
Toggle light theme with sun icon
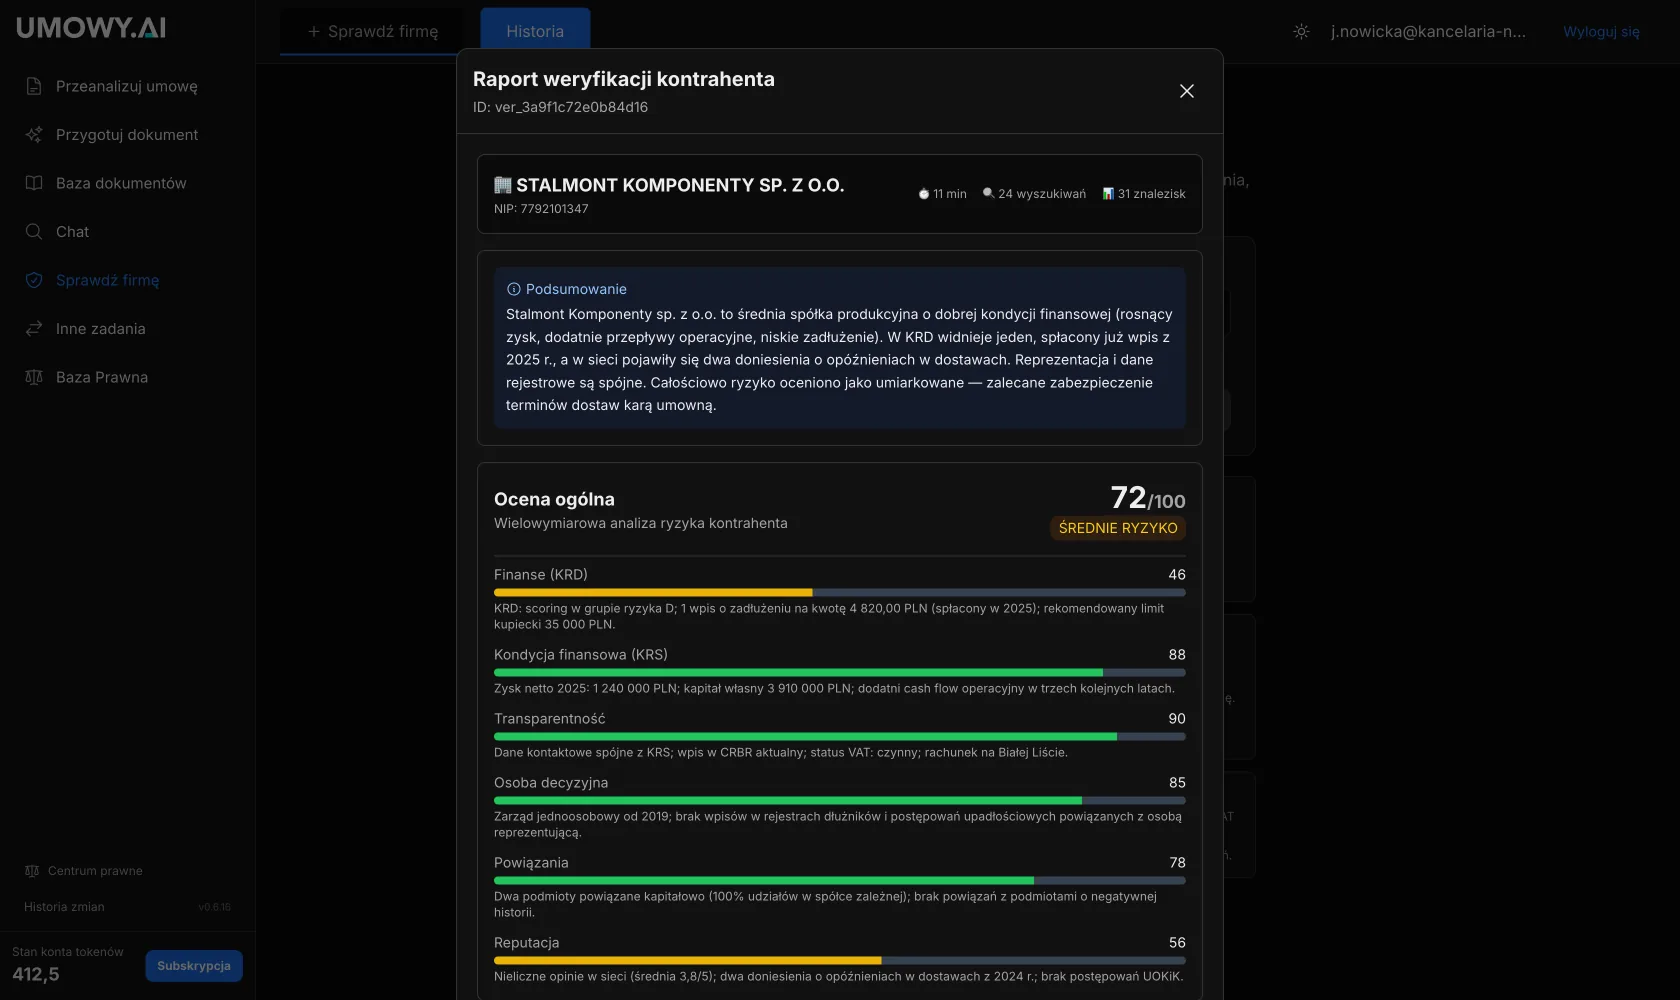tap(1301, 31)
